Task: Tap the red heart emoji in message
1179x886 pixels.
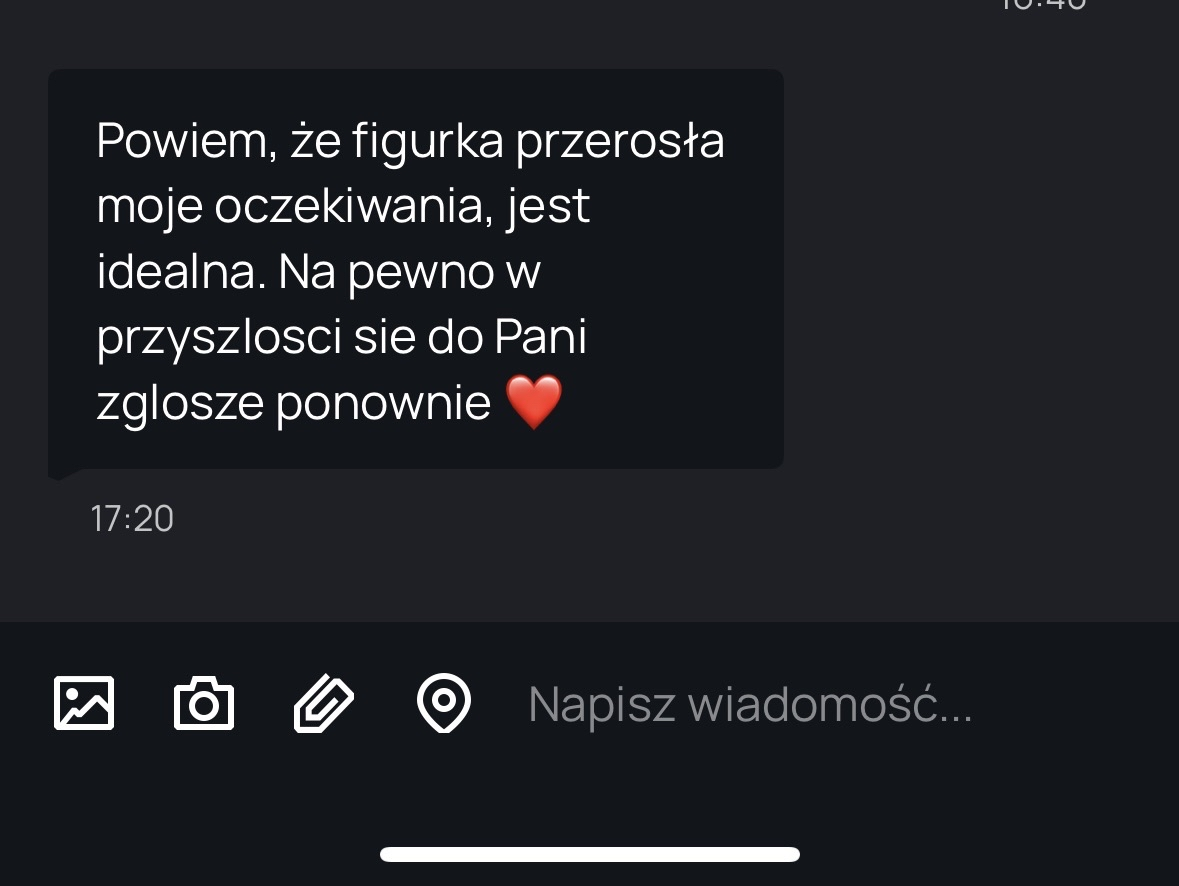Action: (534, 402)
